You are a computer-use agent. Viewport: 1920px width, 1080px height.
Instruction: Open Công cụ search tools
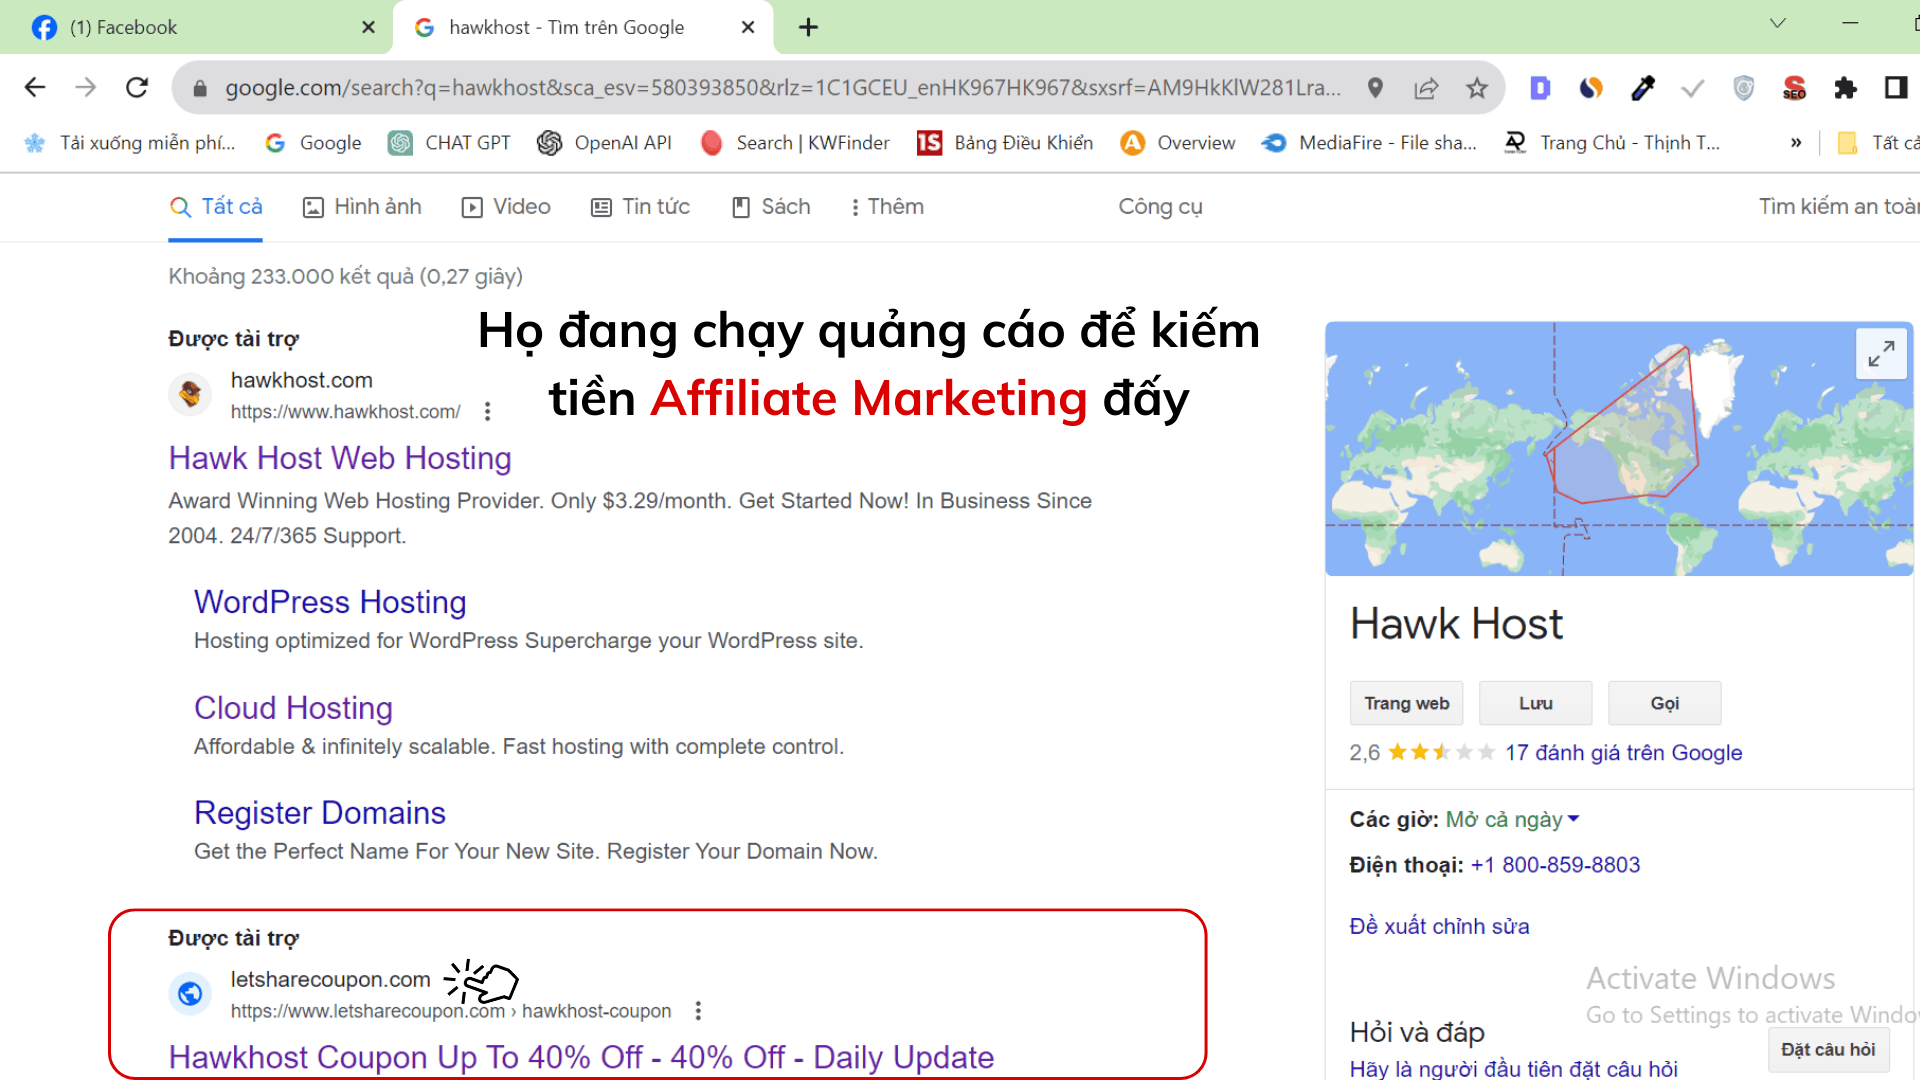[x=1160, y=207]
